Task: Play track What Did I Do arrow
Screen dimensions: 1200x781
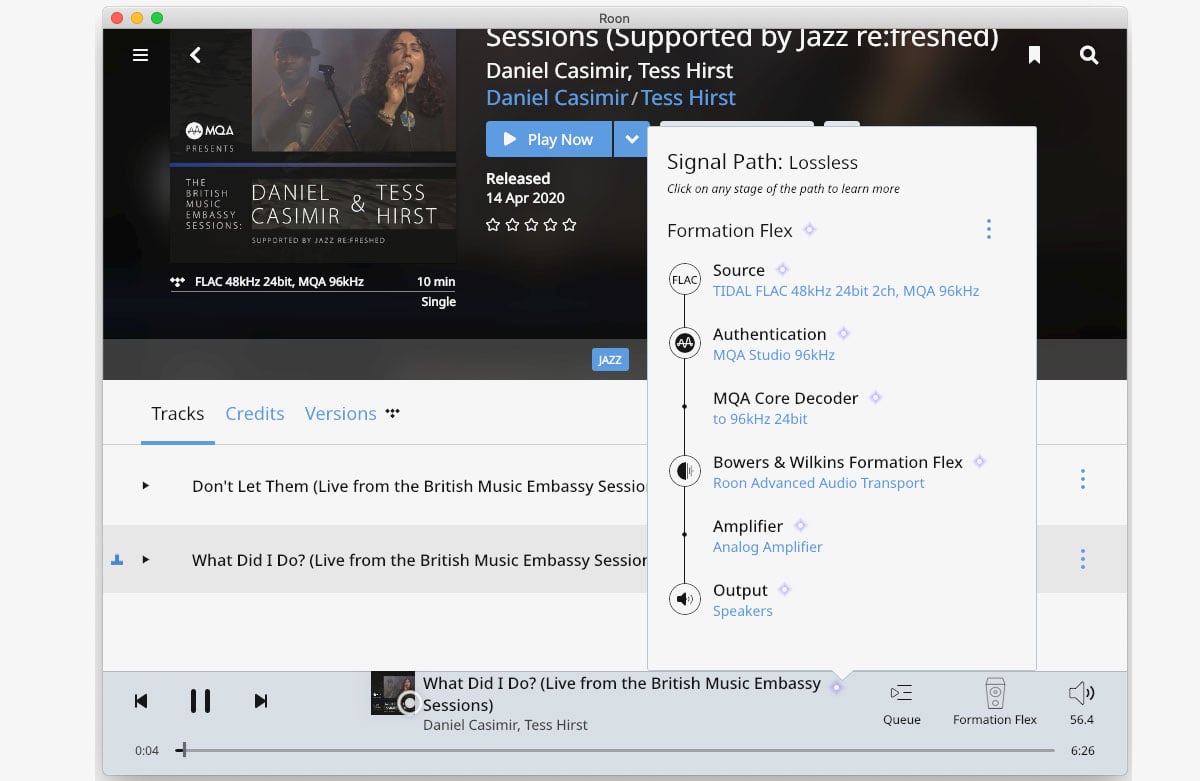Action: (146, 560)
